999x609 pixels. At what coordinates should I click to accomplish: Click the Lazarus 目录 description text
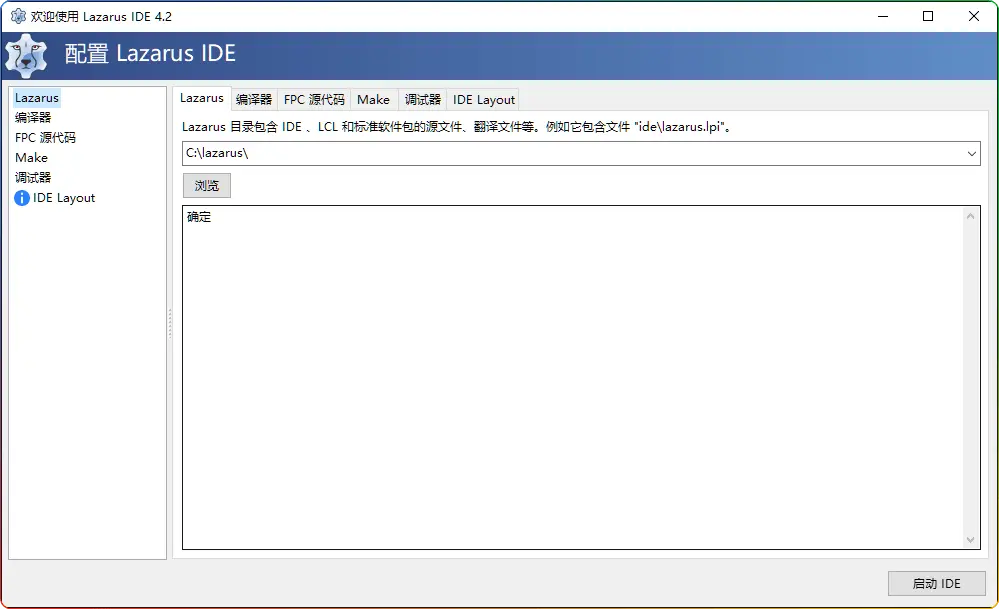pos(456,127)
